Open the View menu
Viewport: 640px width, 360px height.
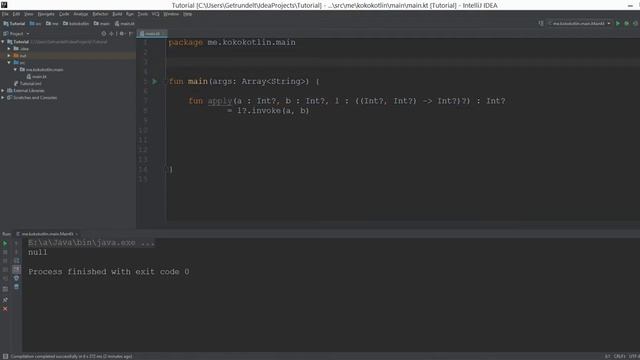tap(29, 14)
